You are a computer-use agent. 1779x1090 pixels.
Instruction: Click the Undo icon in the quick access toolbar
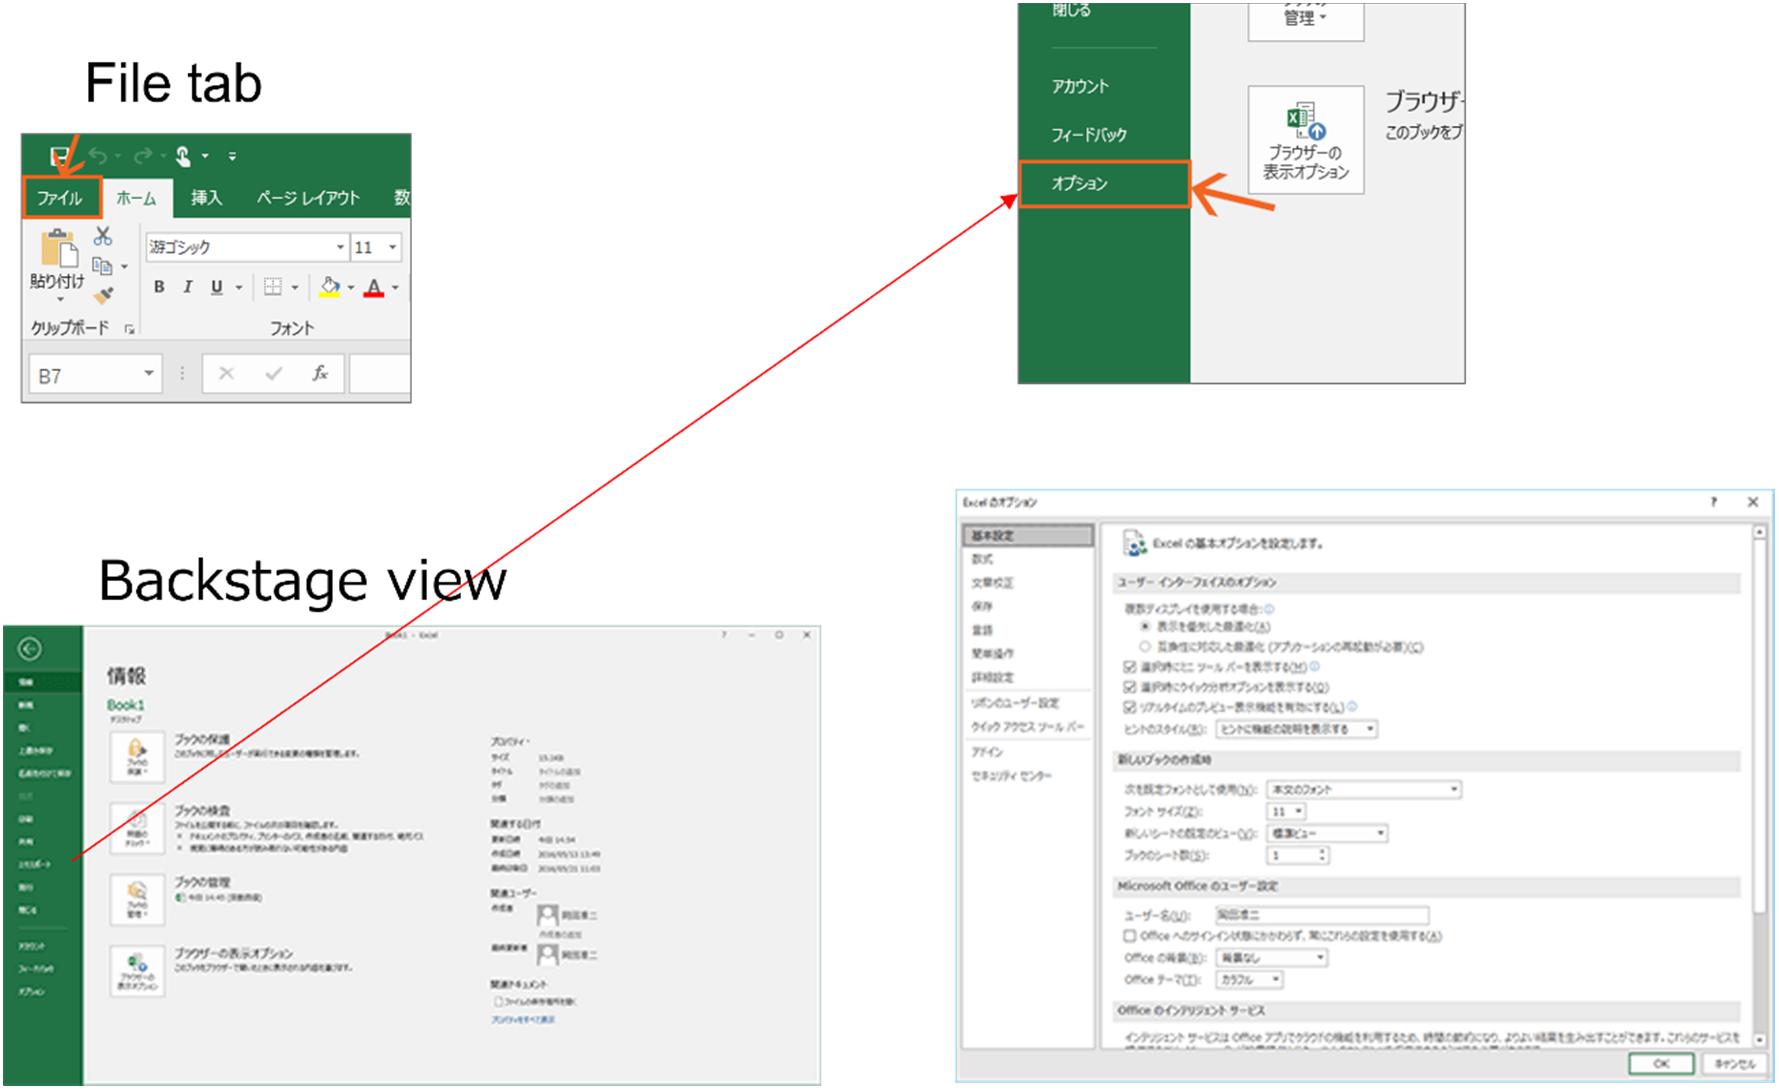(98, 155)
